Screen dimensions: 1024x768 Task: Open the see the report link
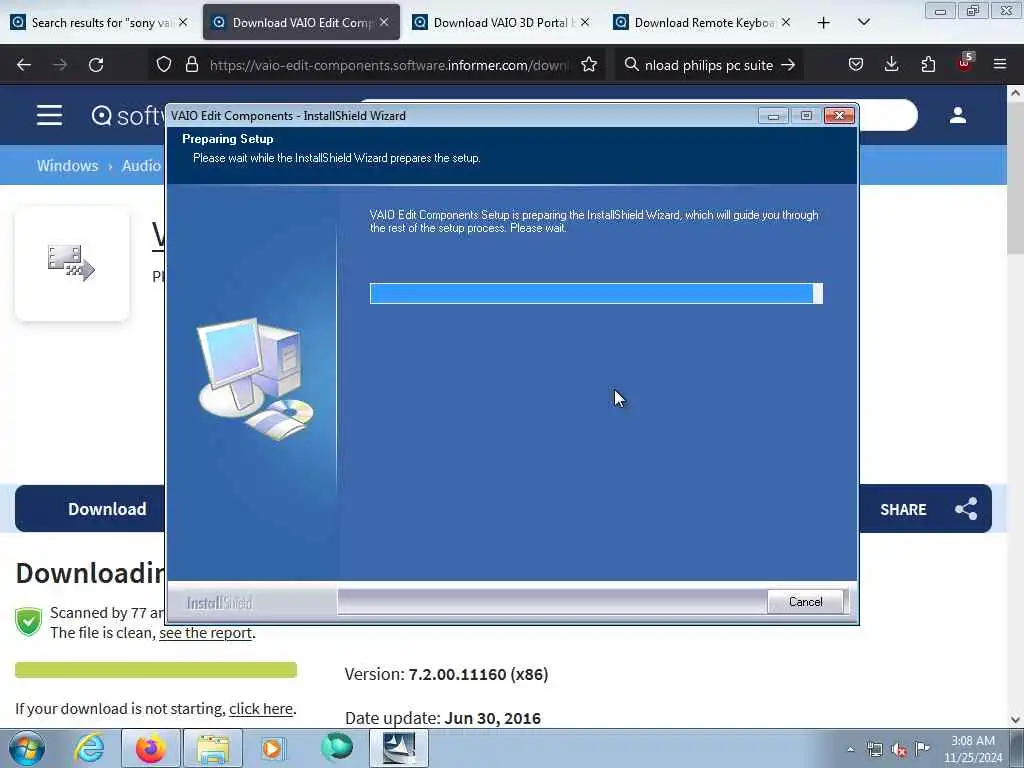click(x=205, y=633)
